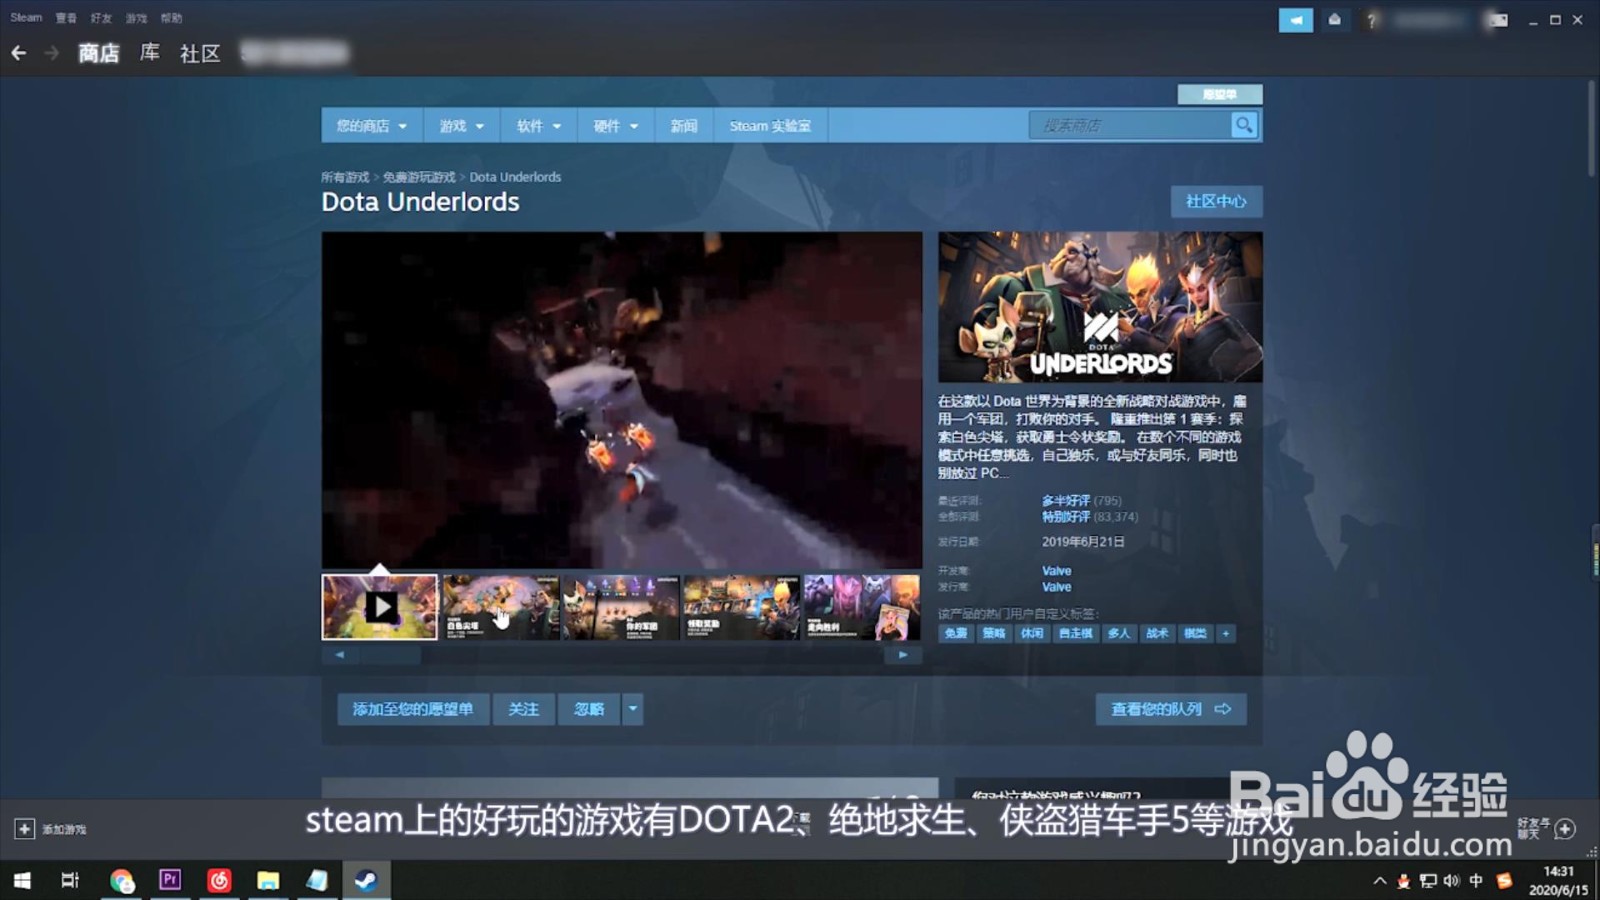Click the help question mark icon
The width and height of the screenshot is (1600, 900).
(x=1371, y=19)
